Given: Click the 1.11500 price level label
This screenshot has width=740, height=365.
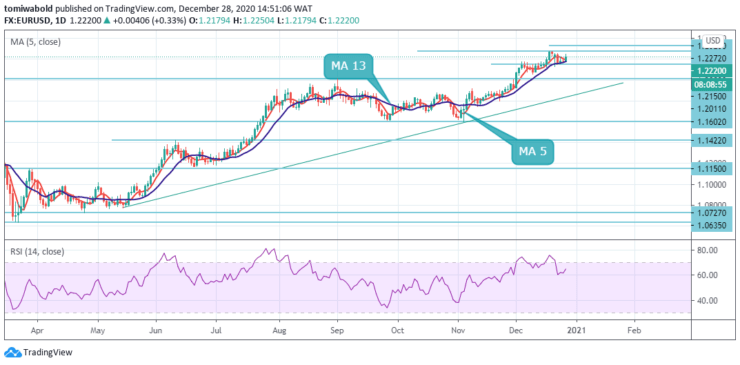Looking at the screenshot, I should pyautogui.click(x=713, y=168).
